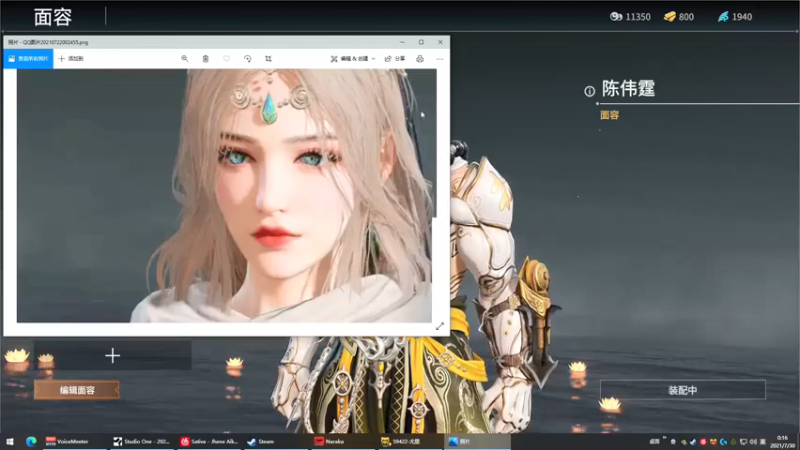This screenshot has width=800, height=450.
Task: Click the 装配中 button
Action: coord(683,390)
